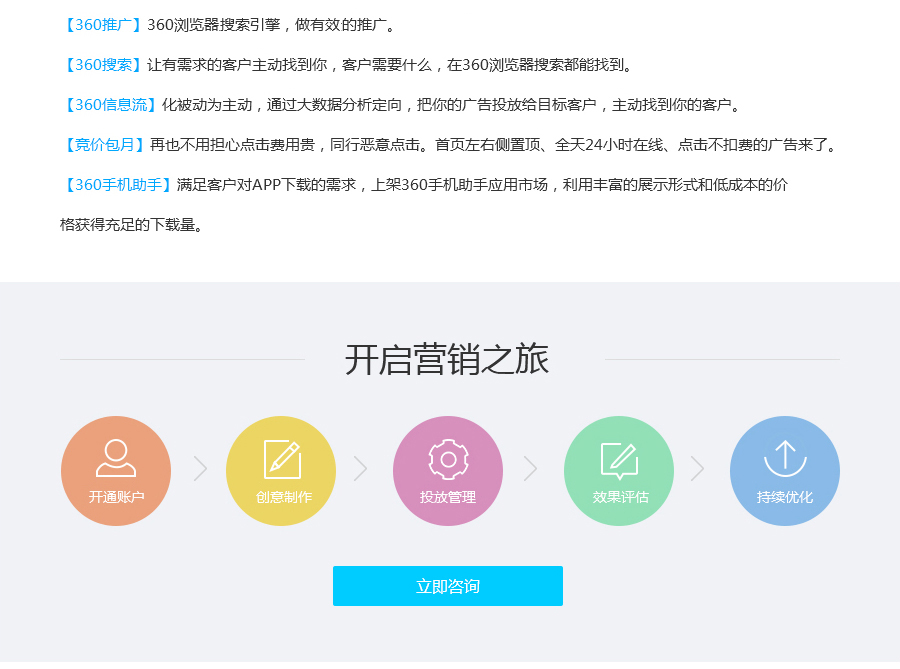Follow the 【360信息流】 link
Screen dimensions: 900x669
110,105
